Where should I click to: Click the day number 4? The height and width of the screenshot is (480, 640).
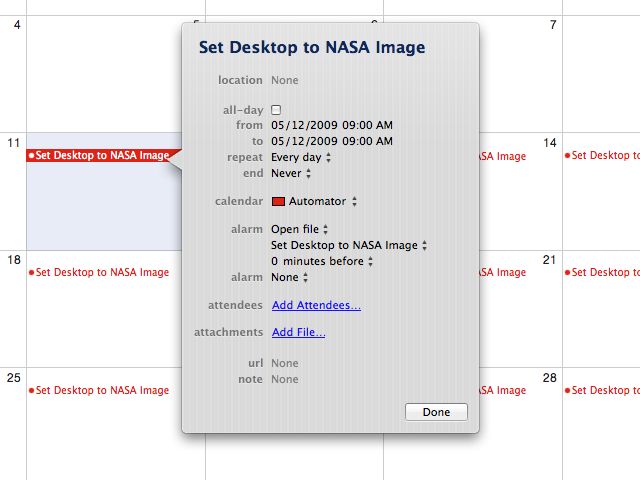tap(17, 25)
